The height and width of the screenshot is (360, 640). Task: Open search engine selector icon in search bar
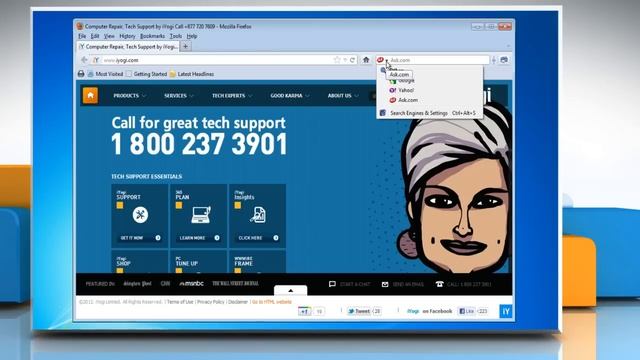click(382, 60)
